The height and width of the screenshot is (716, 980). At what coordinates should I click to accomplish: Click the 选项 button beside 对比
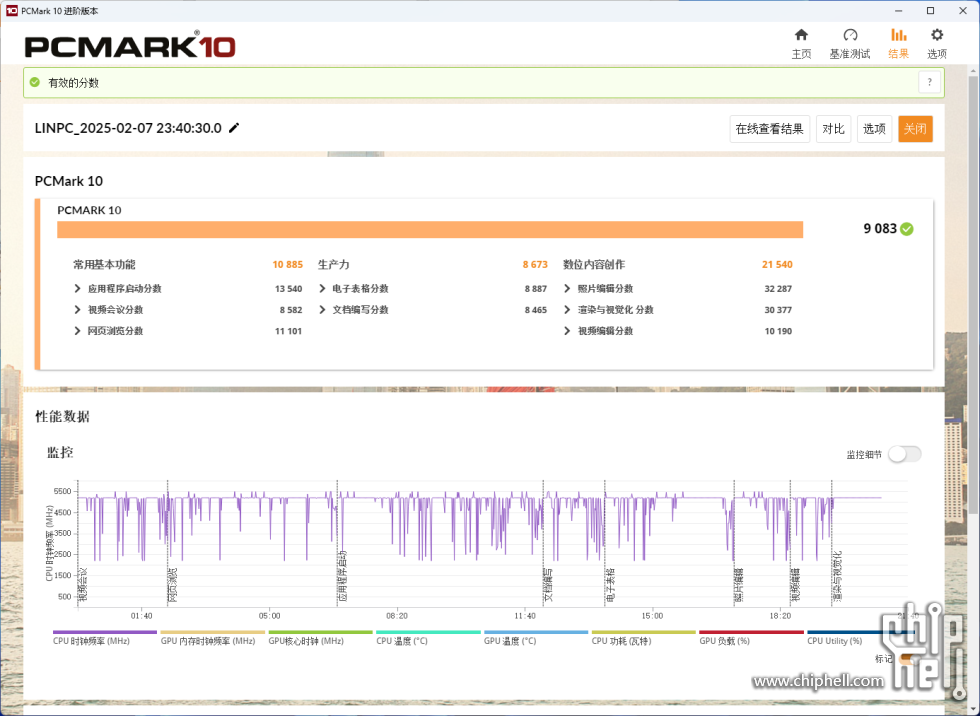point(874,129)
